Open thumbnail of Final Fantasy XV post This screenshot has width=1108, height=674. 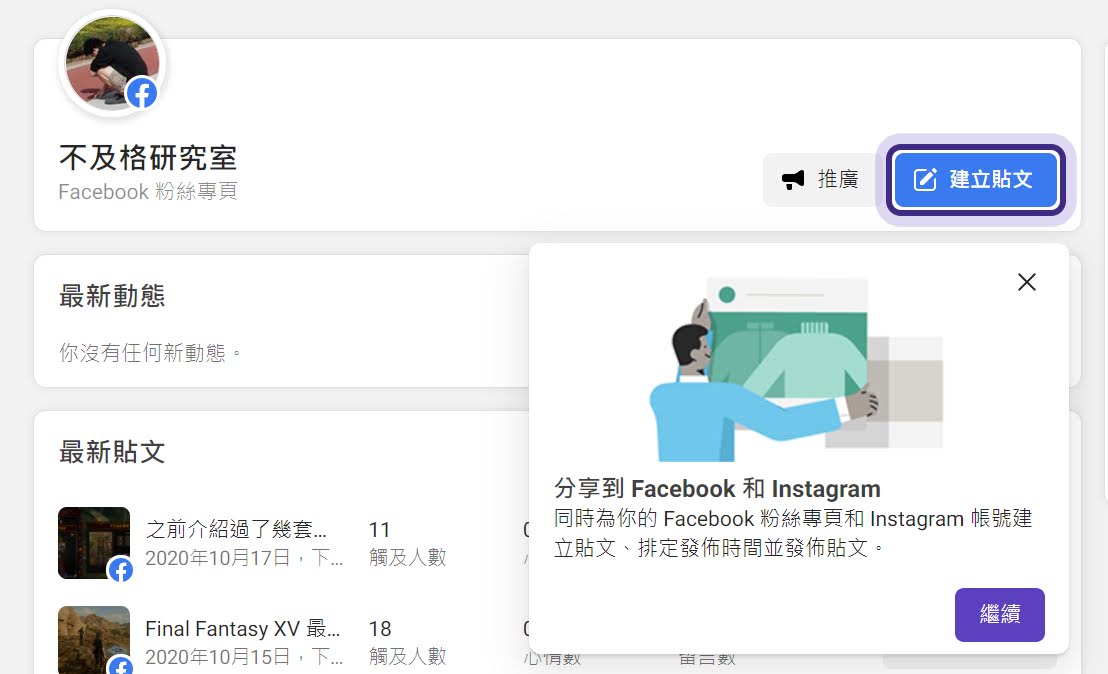coord(94,639)
